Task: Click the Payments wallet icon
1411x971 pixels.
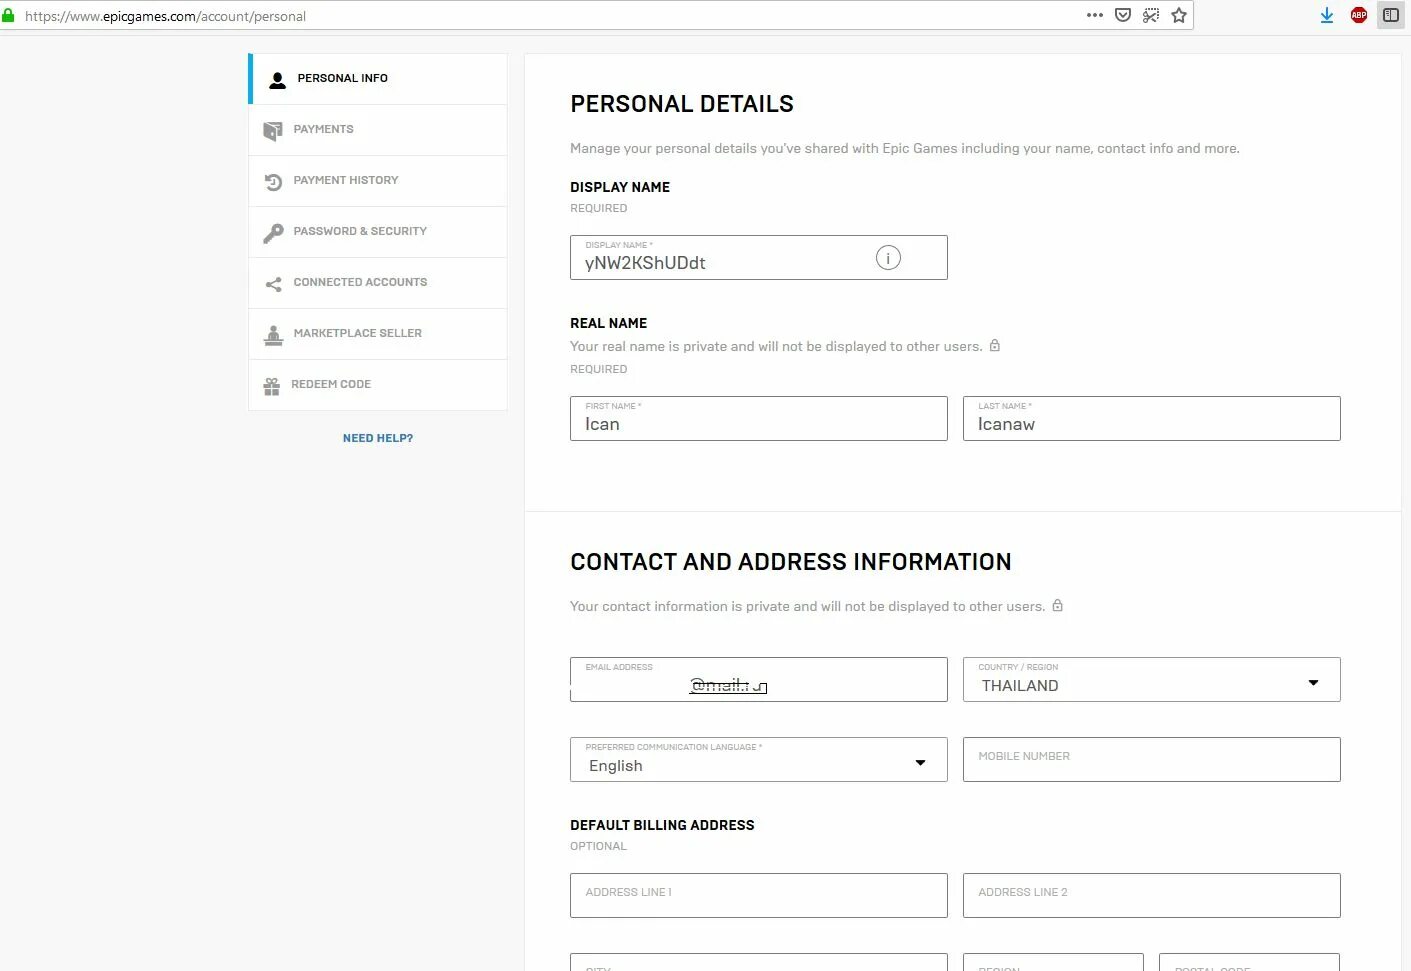Action: point(272,131)
